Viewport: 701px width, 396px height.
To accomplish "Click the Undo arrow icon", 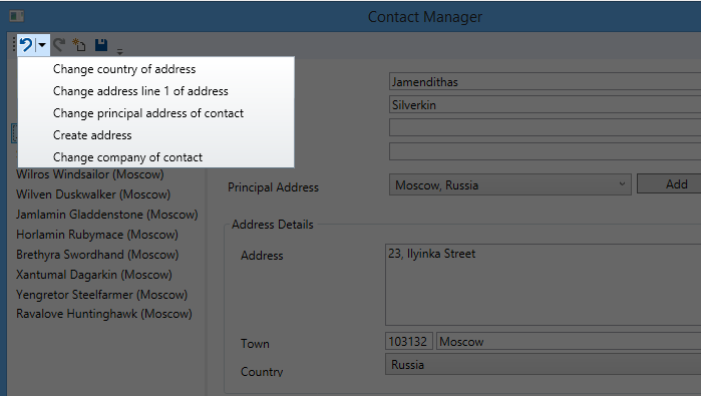I will (26, 45).
